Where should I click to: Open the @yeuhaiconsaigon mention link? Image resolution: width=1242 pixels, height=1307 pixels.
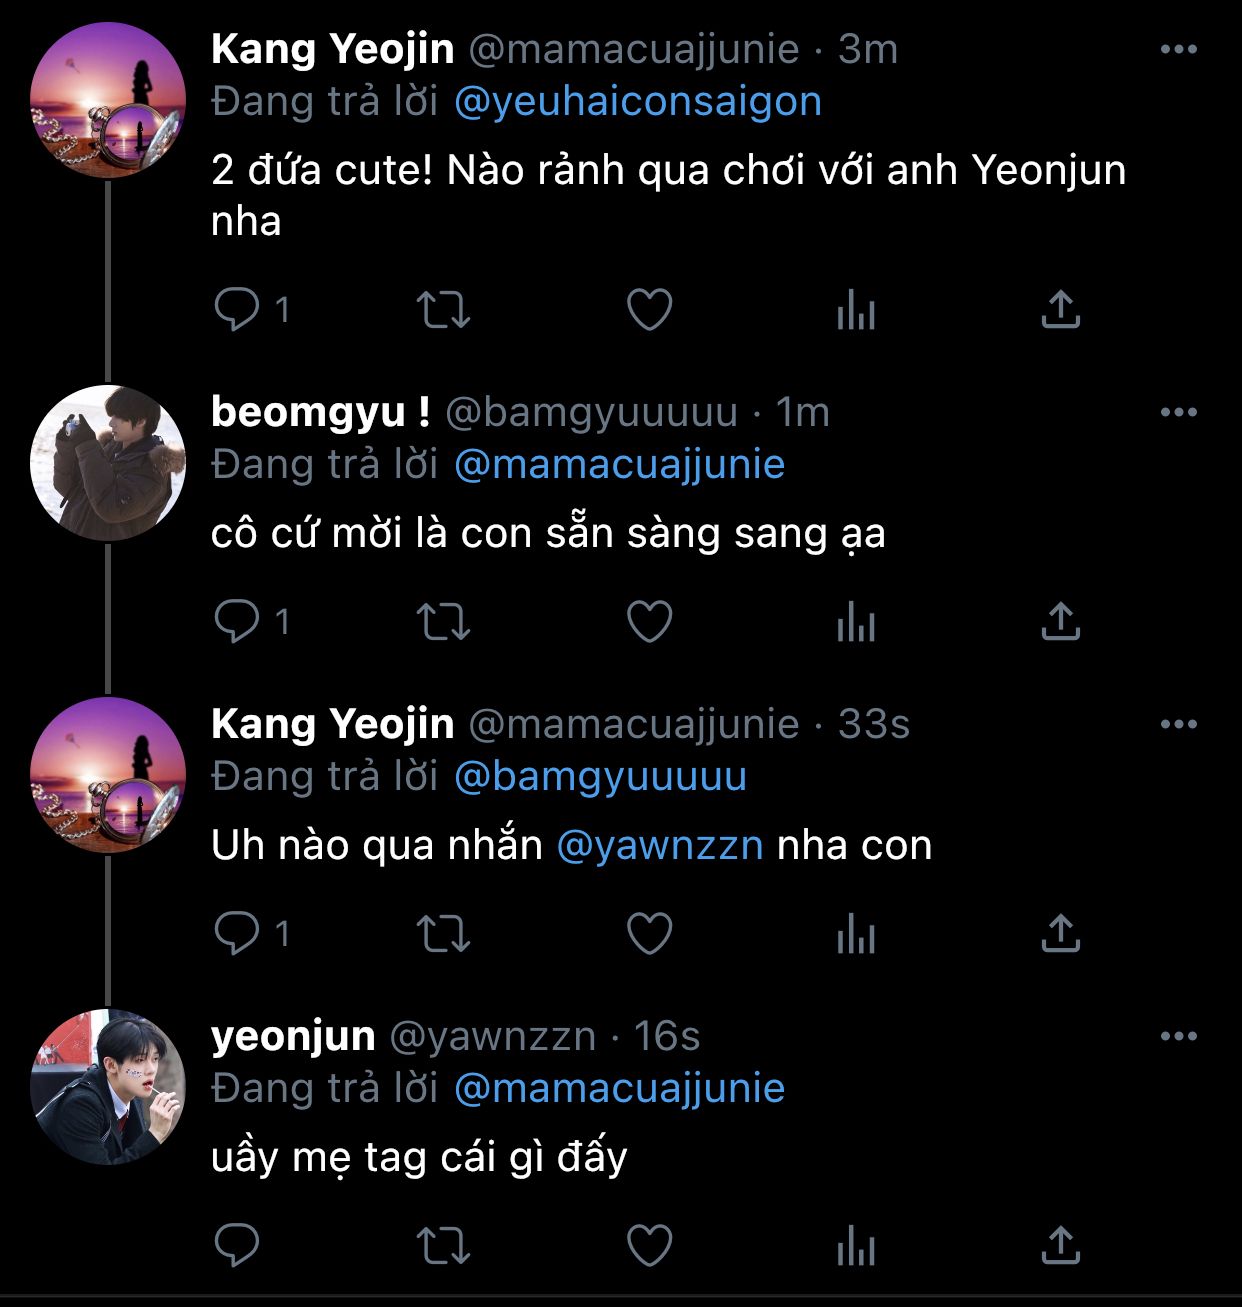click(637, 102)
